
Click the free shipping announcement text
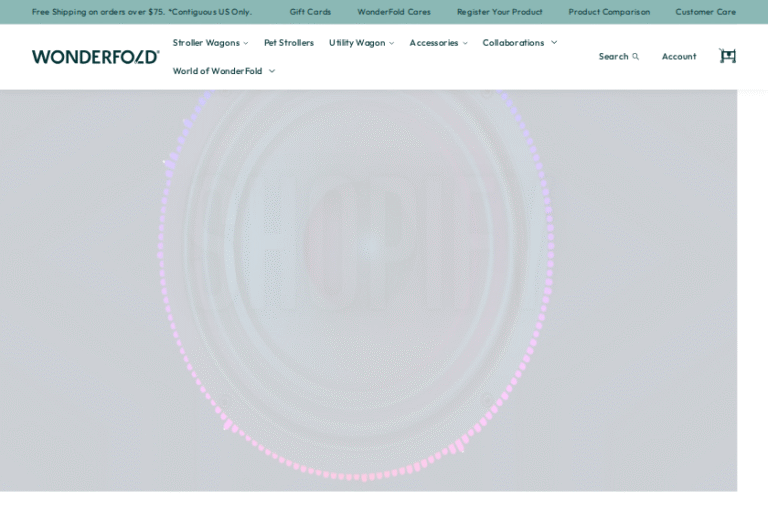[141, 12]
